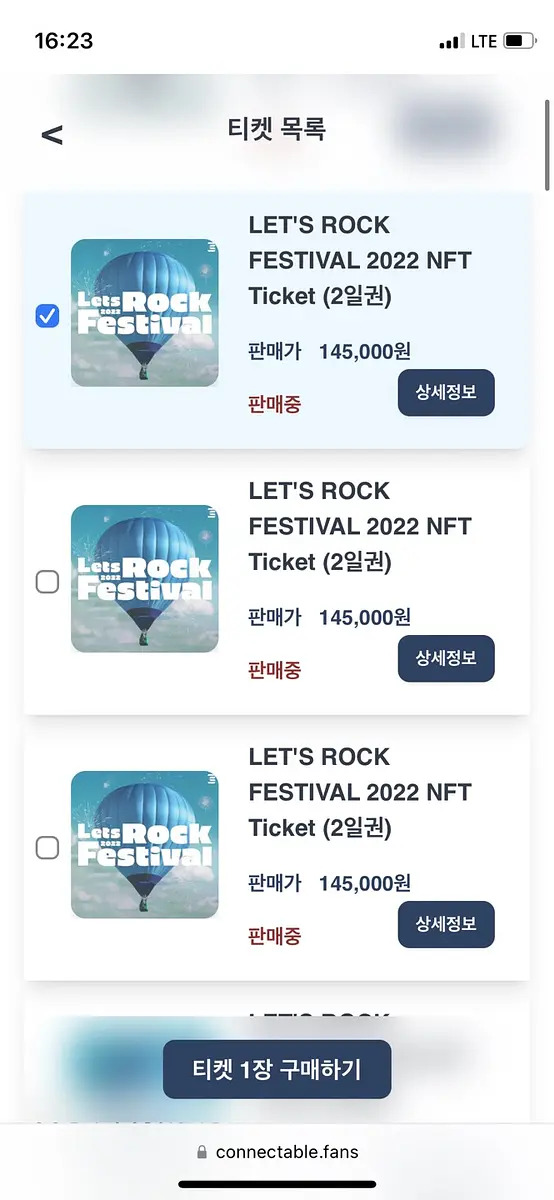Check the third ticket's checkbox
554x1200 pixels.
pos(47,847)
